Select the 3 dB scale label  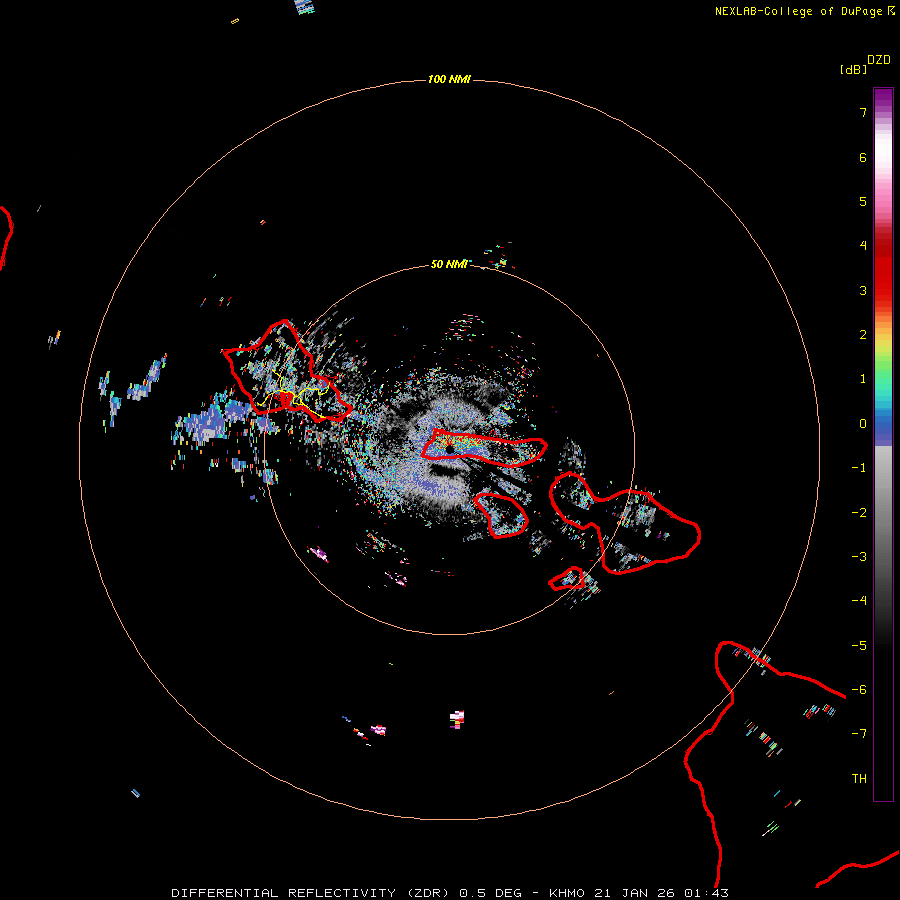click(x=863, y=290)
